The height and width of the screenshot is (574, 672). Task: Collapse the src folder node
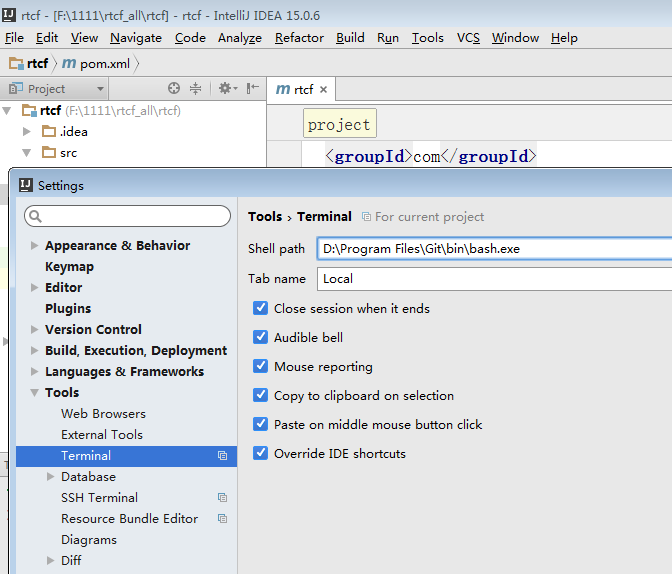point(27,153)
